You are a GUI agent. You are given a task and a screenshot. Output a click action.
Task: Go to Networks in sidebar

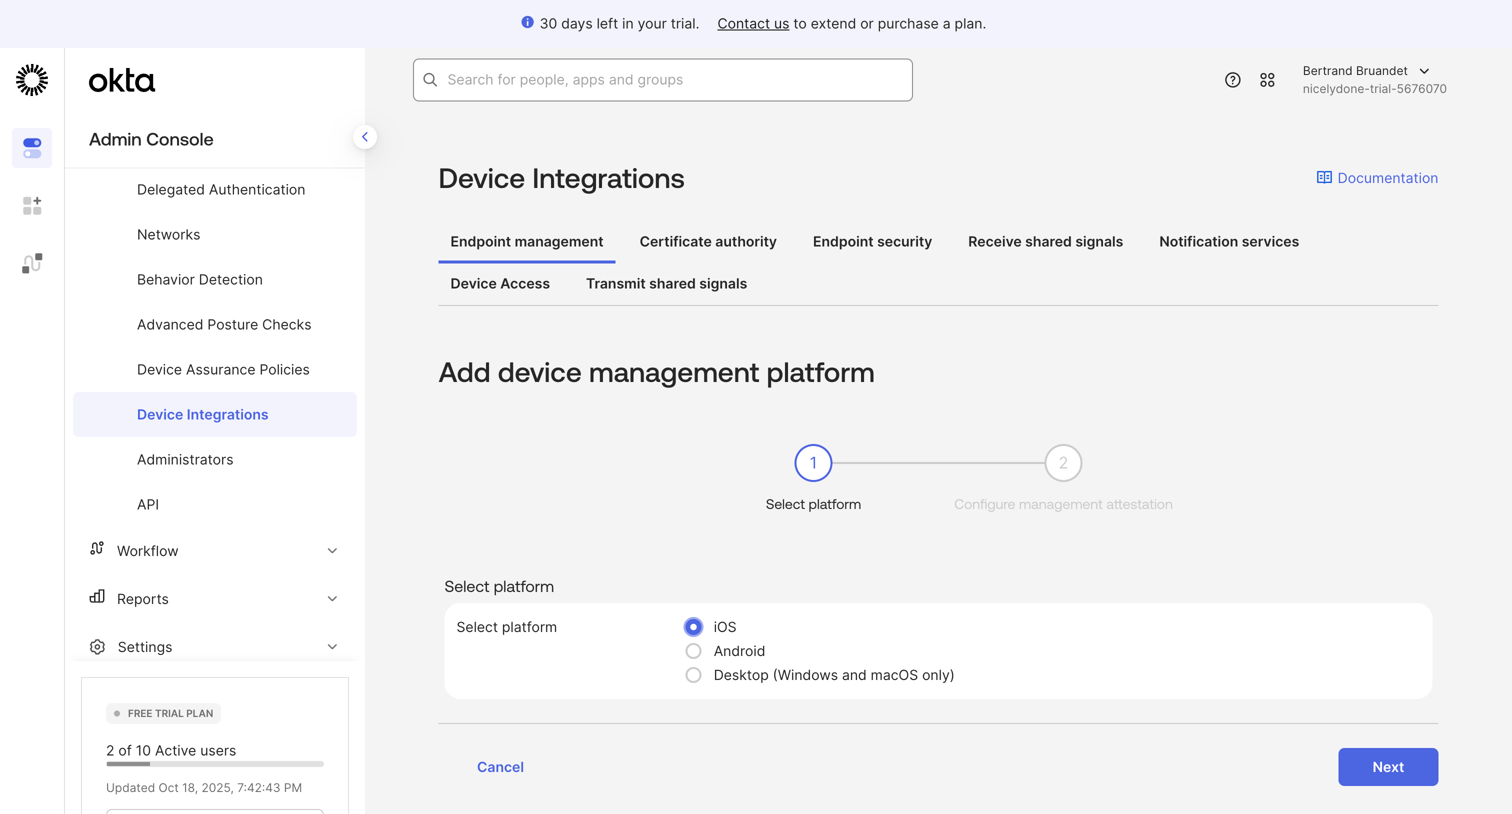point(168,235)
